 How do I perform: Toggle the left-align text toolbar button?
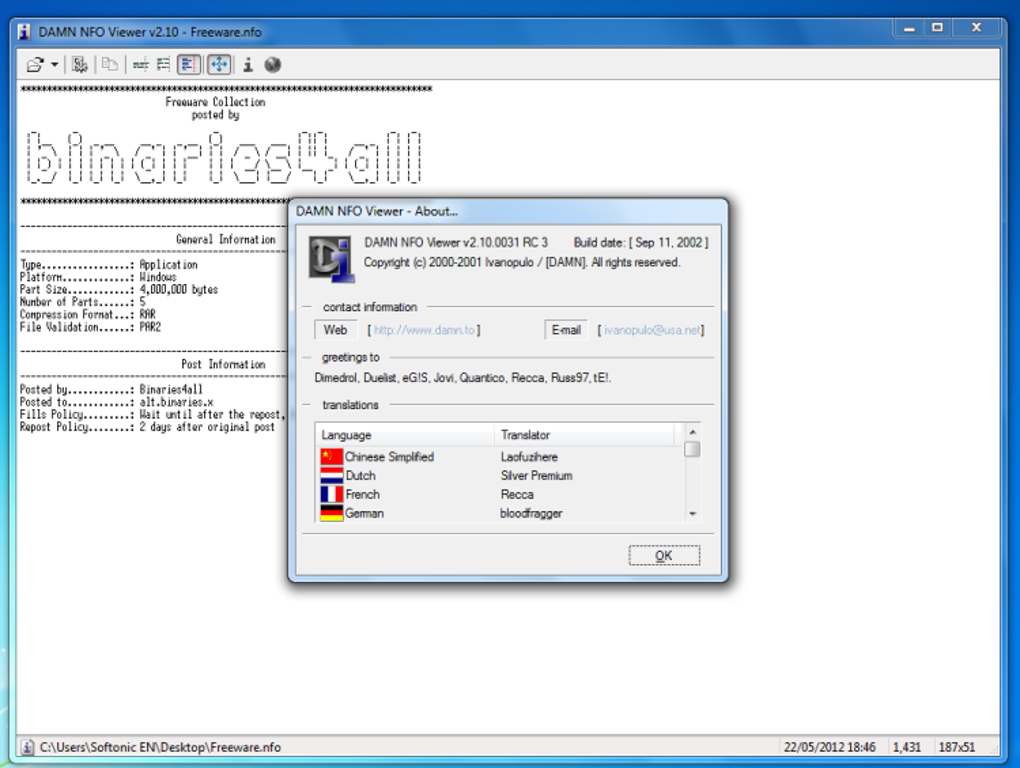pos(189,64)
